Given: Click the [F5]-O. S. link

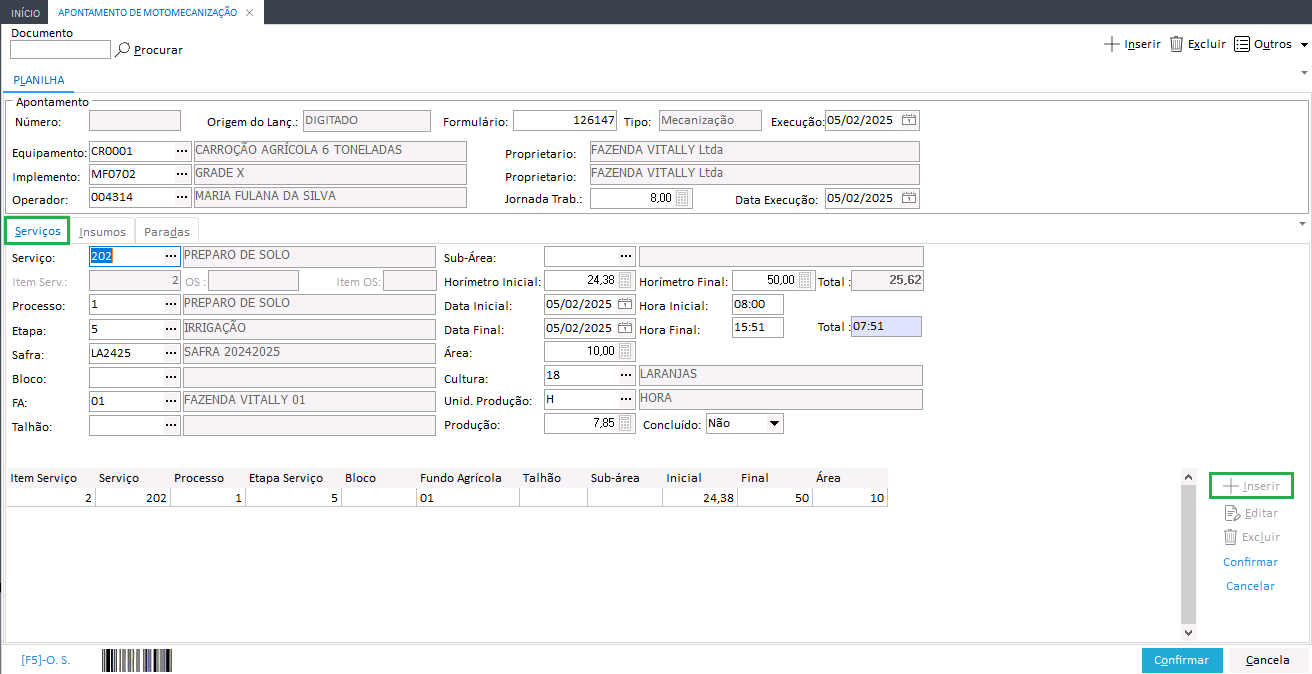Looking at the screenshot, I should [x=45, y=660].
